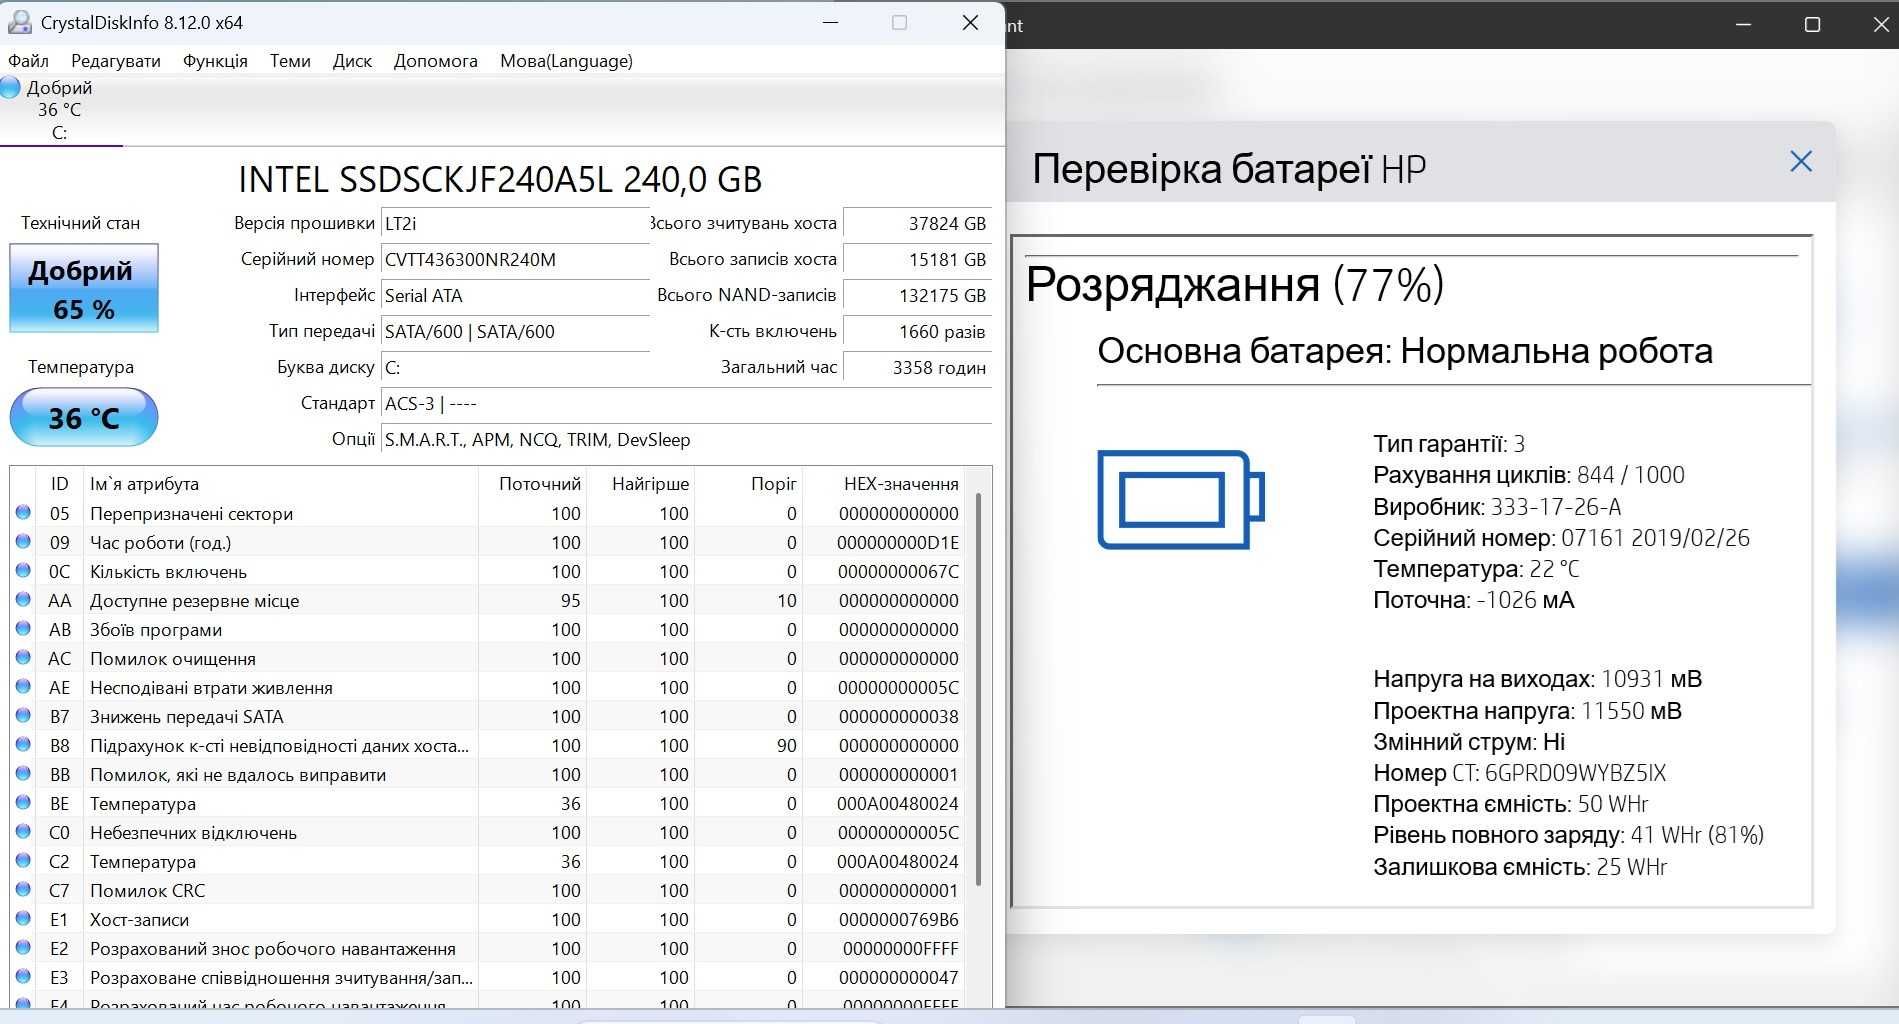Screen dimensions: 1899x1024
Task: Click status dot for Небезпечних відключень row
Action: coord(23,832)
